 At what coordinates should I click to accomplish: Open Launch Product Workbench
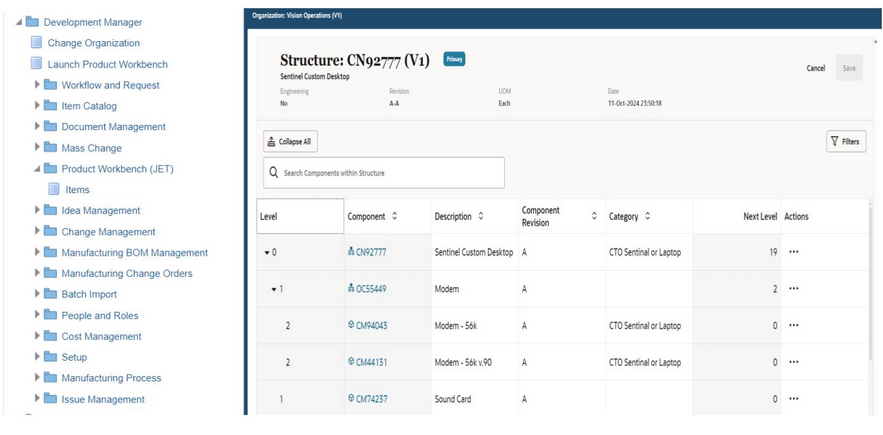click(x=108, y=64)
